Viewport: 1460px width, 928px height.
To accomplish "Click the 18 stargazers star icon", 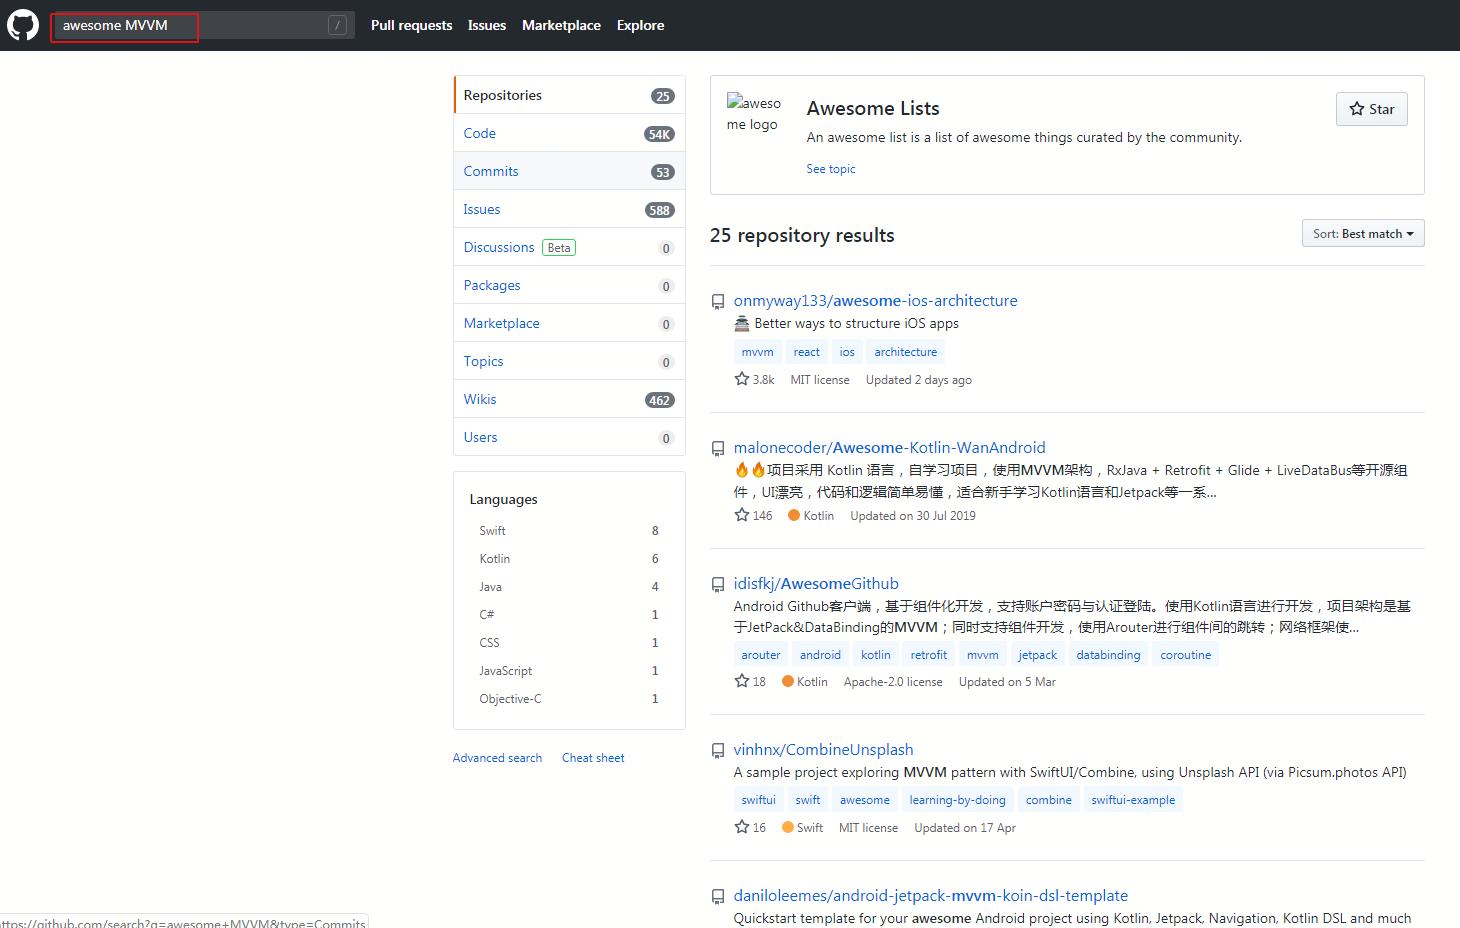I will click(x=741, y=681).
